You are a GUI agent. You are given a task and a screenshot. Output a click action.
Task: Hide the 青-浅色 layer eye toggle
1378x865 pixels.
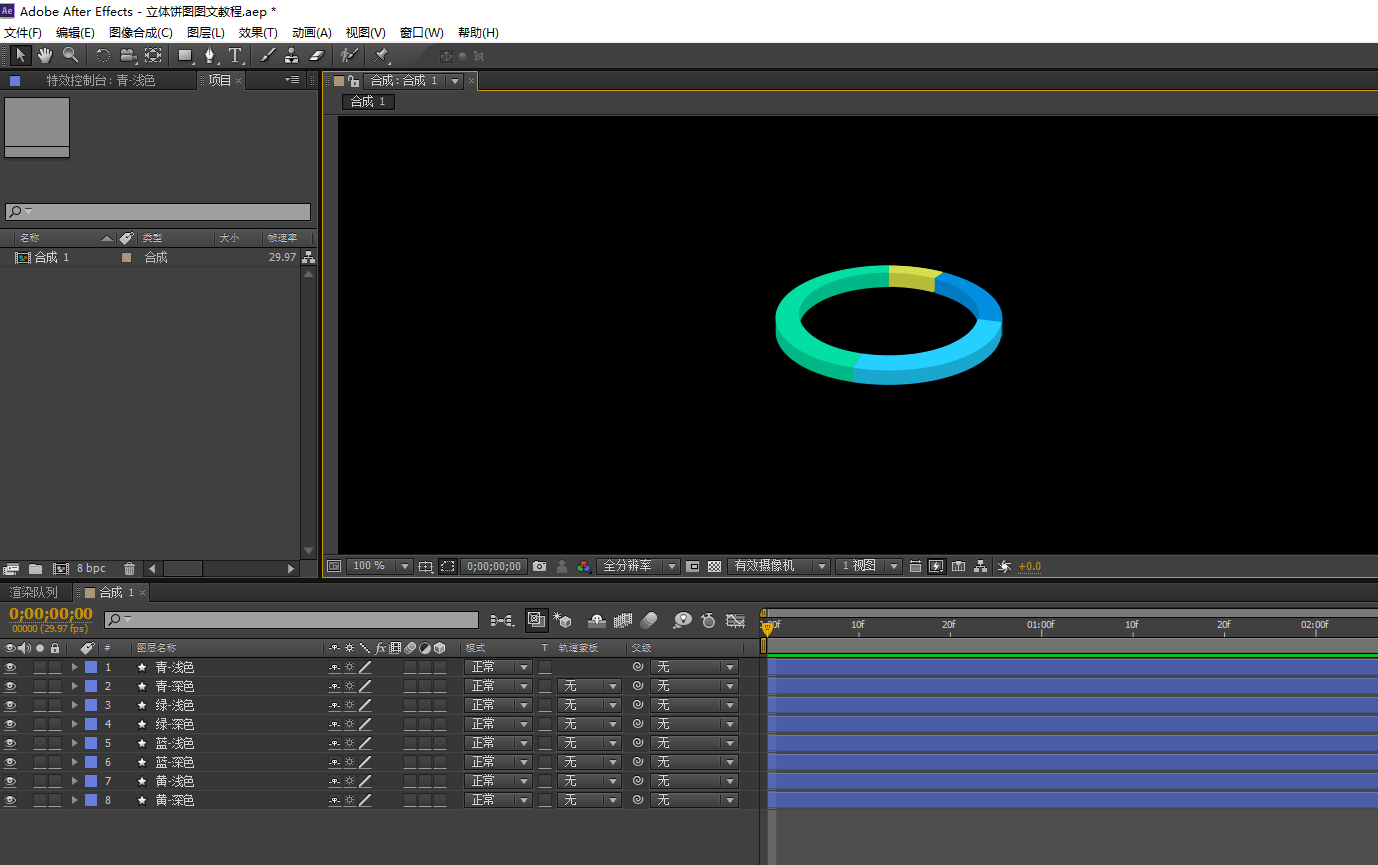pyautogui.click(x=11, y=667)
